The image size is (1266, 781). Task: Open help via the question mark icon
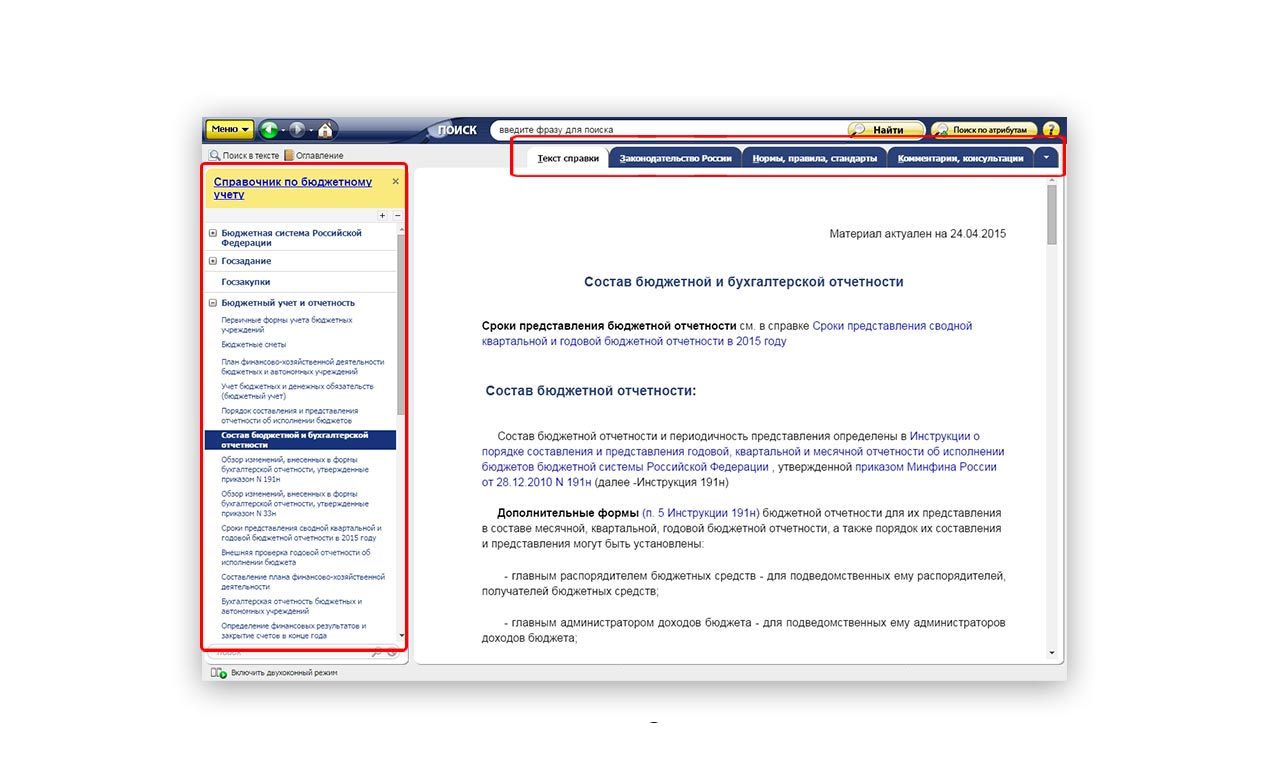[1050, 129]
